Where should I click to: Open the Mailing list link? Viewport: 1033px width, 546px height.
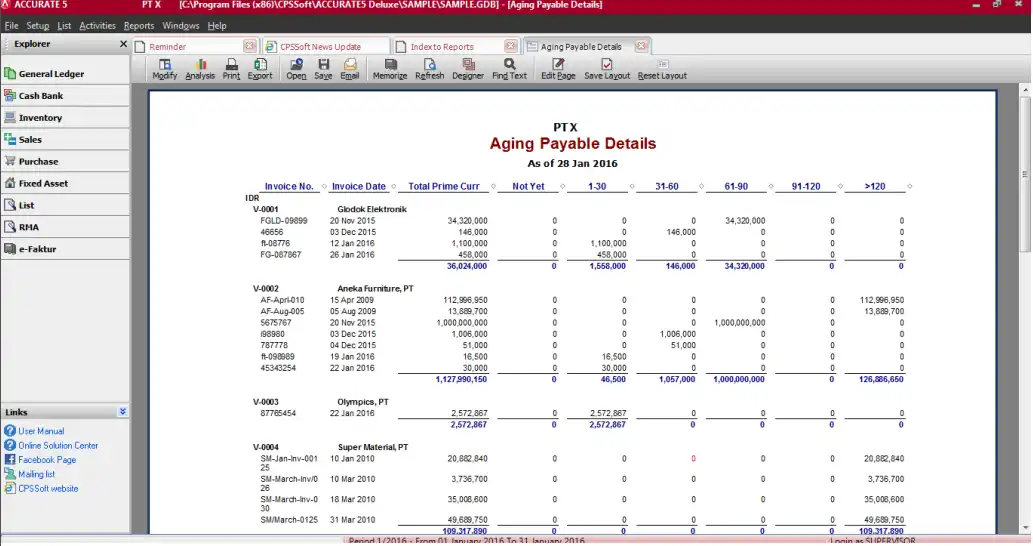(x=36, y=474)
